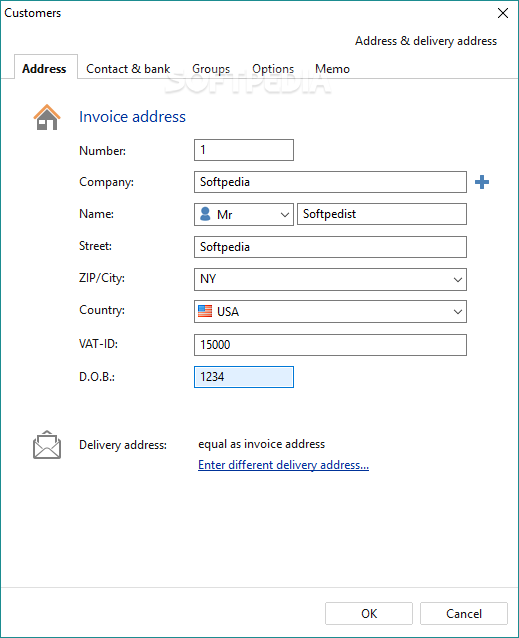Click the 'VAT-ID:' label
Image resolution: width=519 pixels, height=638 pixels.
(x=98, y=344)
